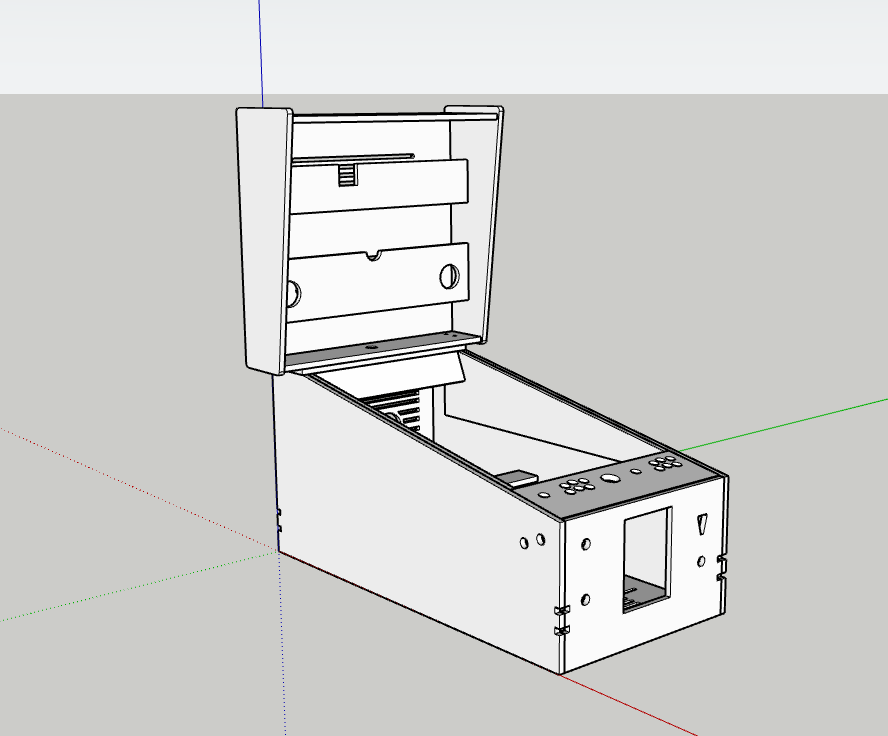888x736 pixels.
Task: Click the left side panel of the backbox
Action: click(x=261, y=240)
